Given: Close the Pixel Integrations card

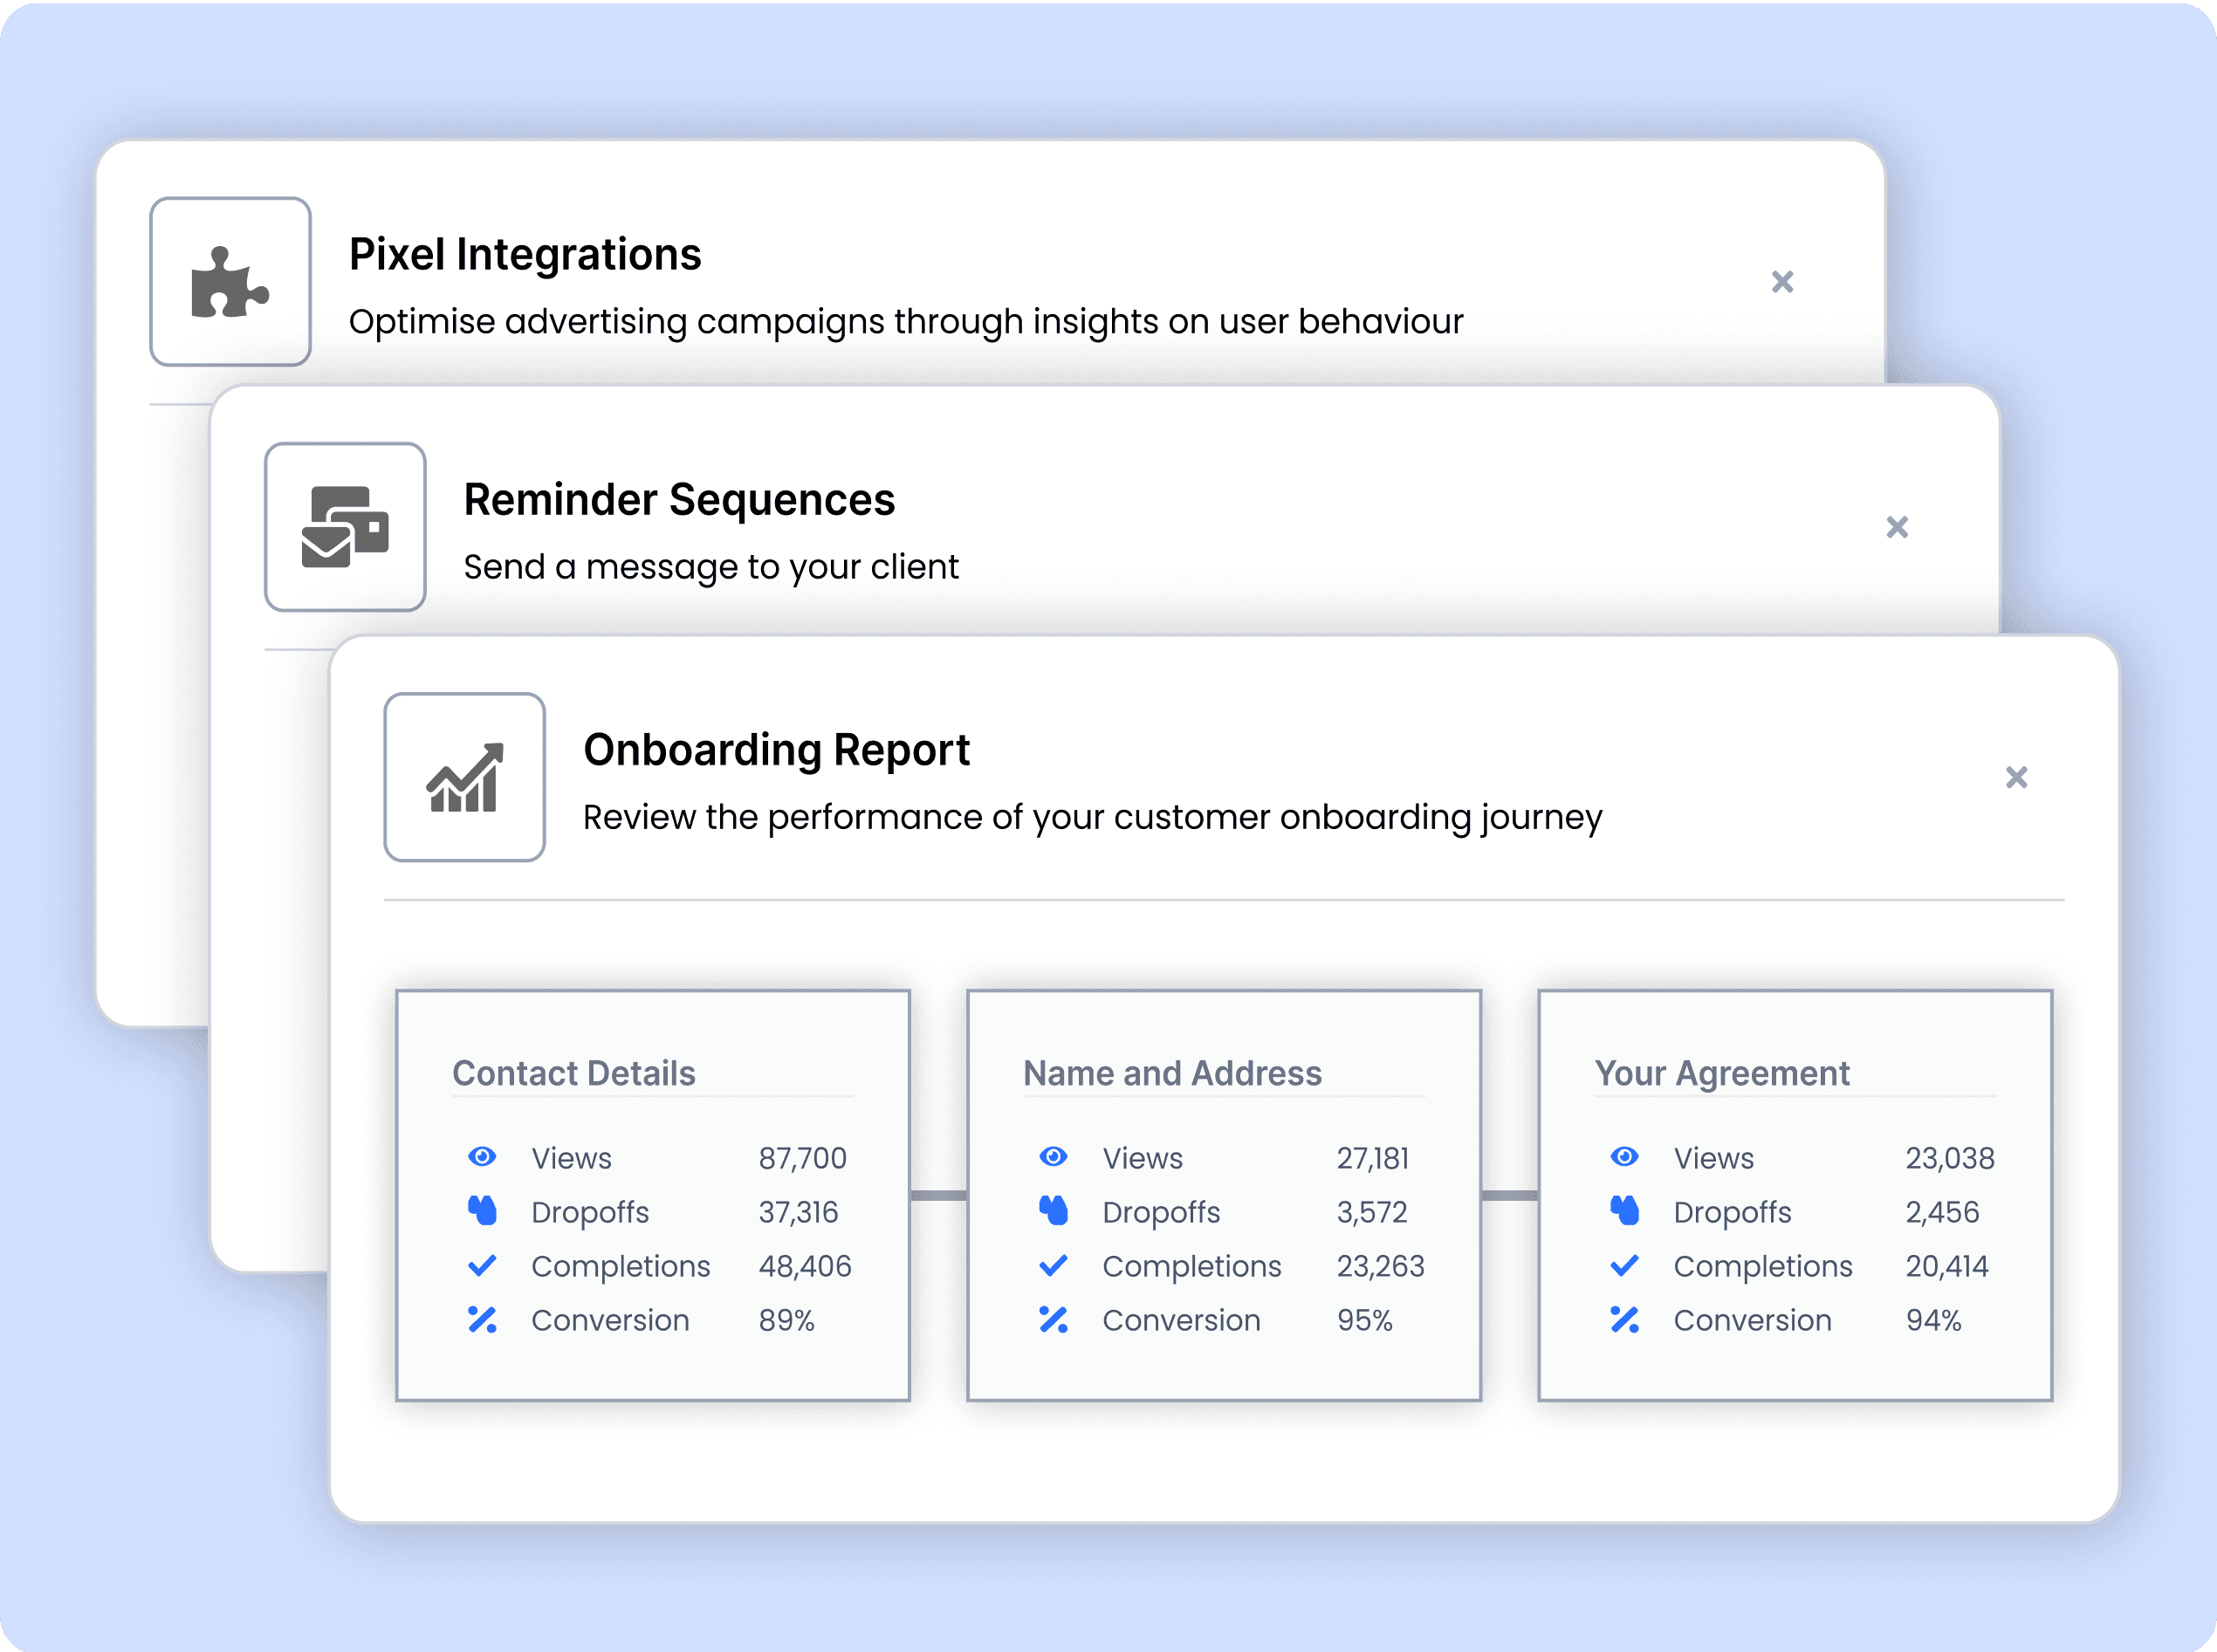Looking at the screenshot, I should point(1782,282).
